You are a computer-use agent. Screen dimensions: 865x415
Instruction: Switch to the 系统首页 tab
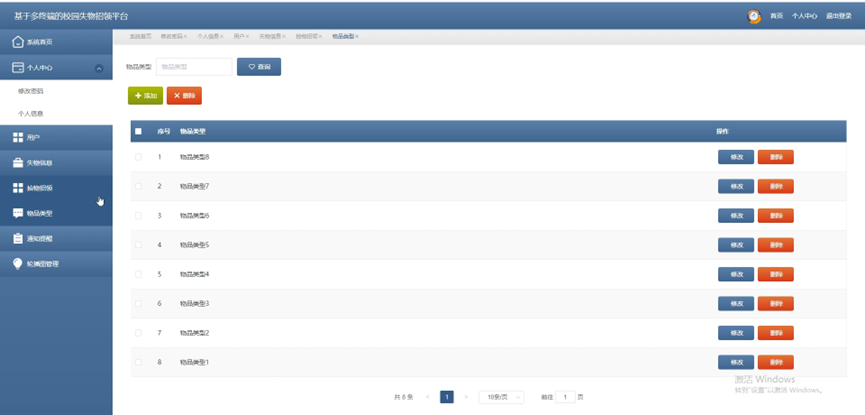click(x=140, y=36)
